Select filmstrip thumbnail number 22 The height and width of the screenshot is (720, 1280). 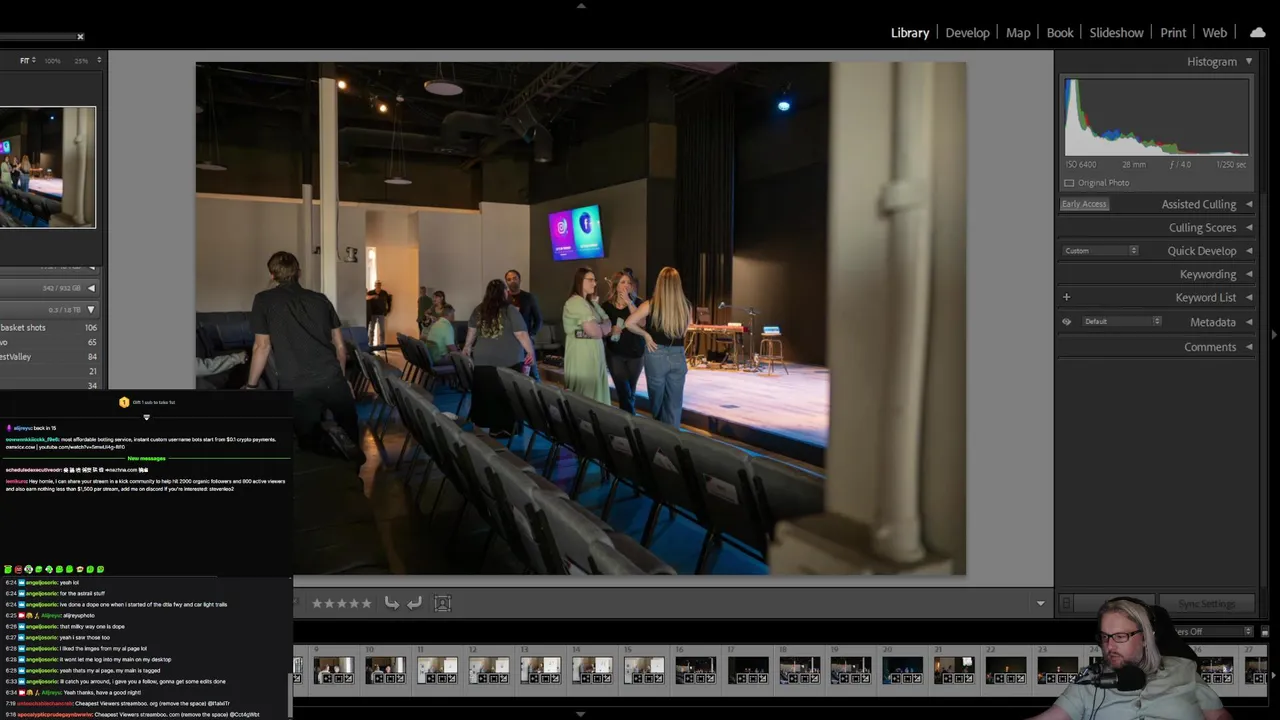(x=1005, y=670)
